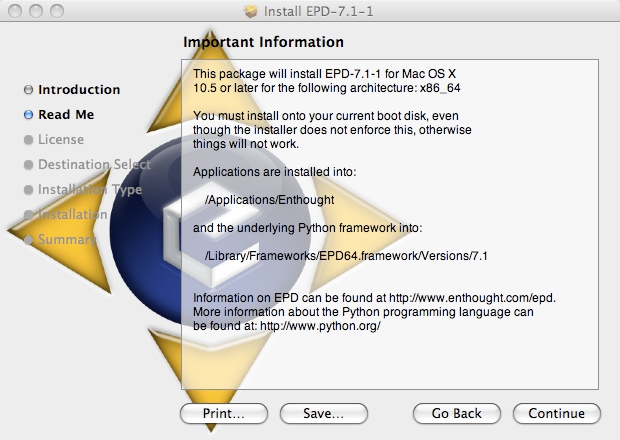Click the Continue button
620x440 pixels.
[557, 414]
